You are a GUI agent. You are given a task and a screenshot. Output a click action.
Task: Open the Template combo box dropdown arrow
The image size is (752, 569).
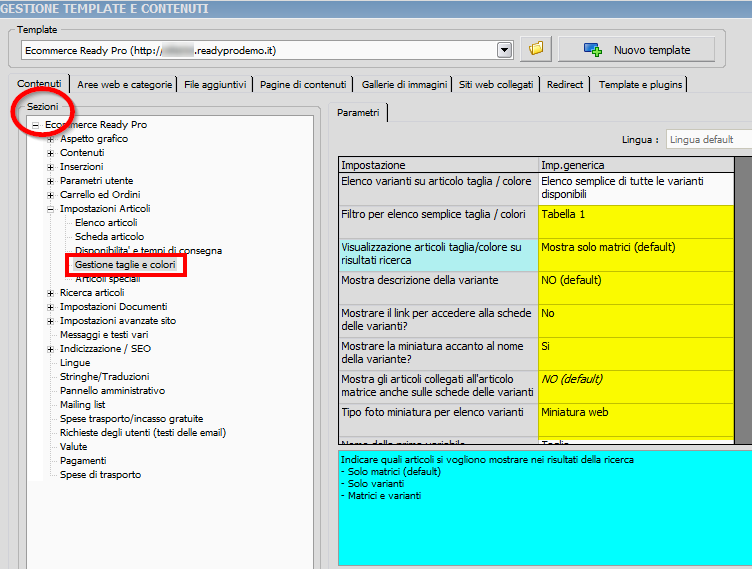[504, 50]
